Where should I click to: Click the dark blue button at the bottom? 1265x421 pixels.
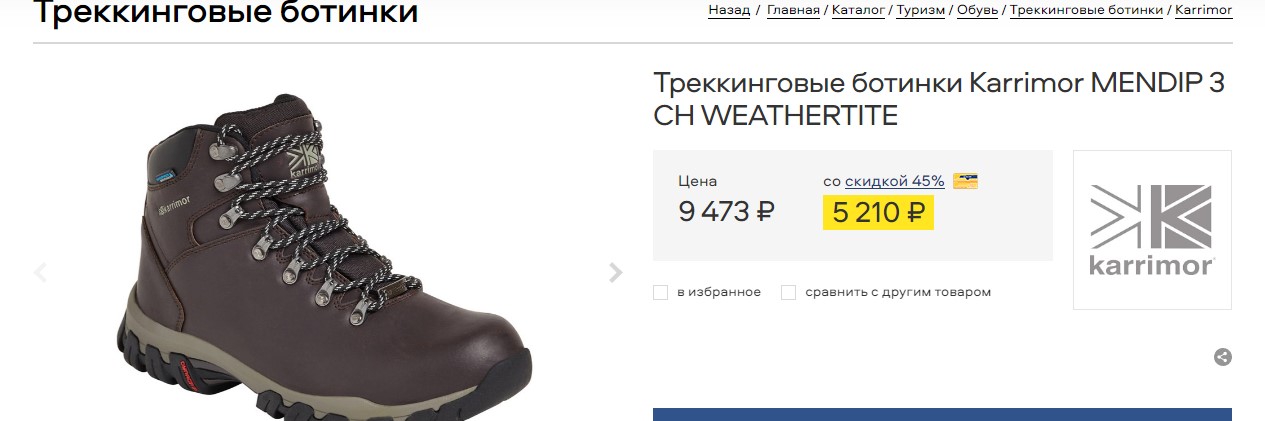click(942, 414)
